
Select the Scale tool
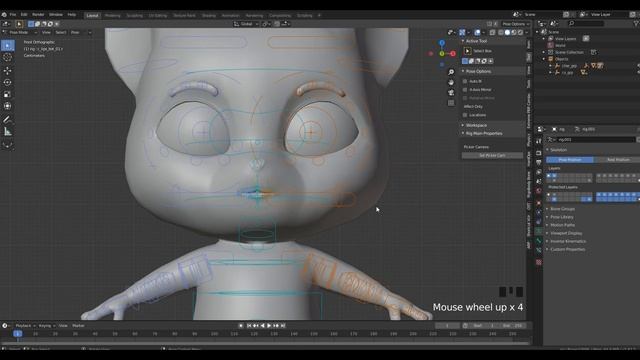(7, 94)
